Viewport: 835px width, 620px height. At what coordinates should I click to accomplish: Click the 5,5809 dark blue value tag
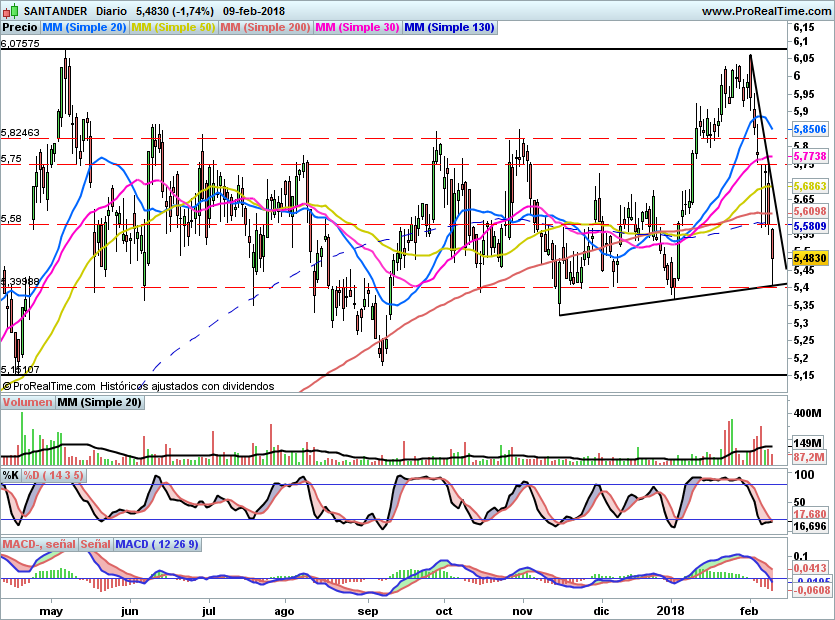tap(810, 226)
